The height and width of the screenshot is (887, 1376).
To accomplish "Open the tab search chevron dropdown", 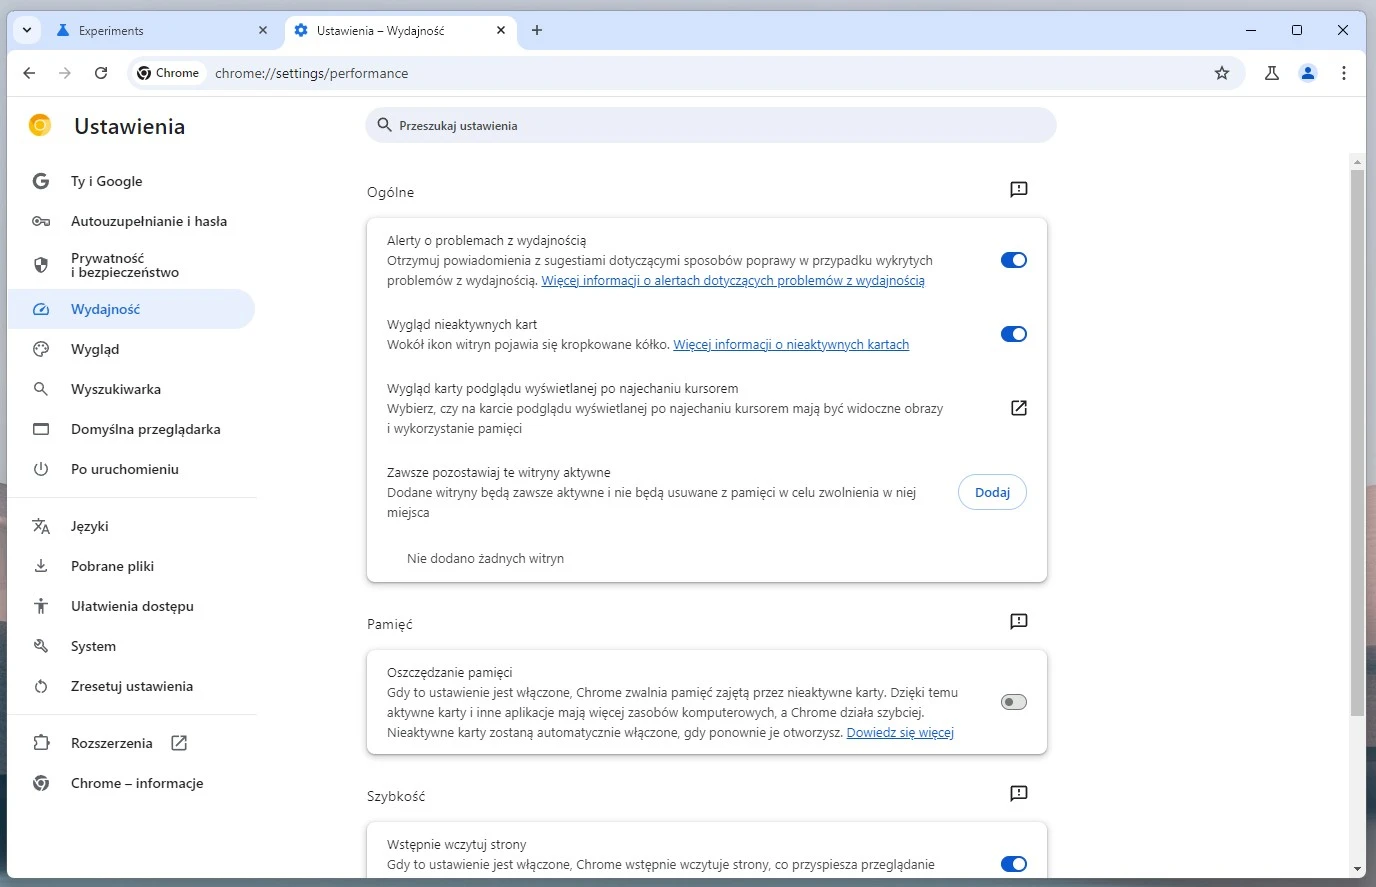I will [27, 30].
